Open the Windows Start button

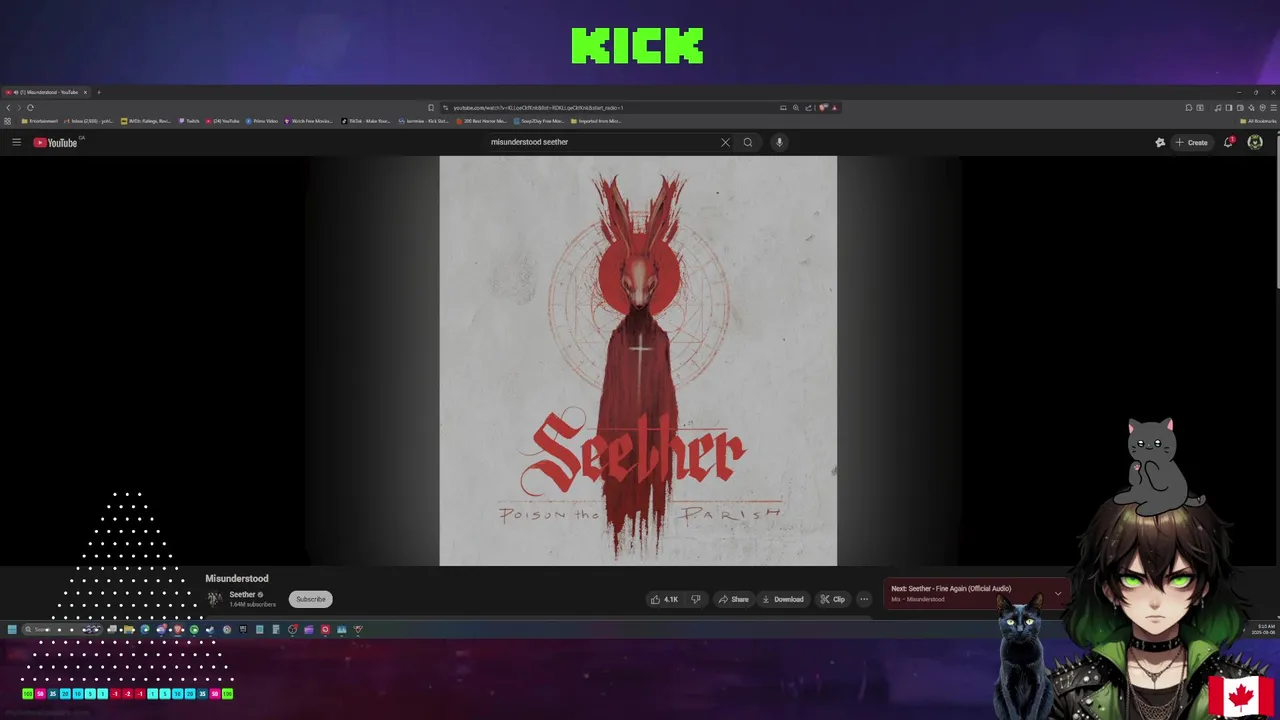click(x=12, y=629)
